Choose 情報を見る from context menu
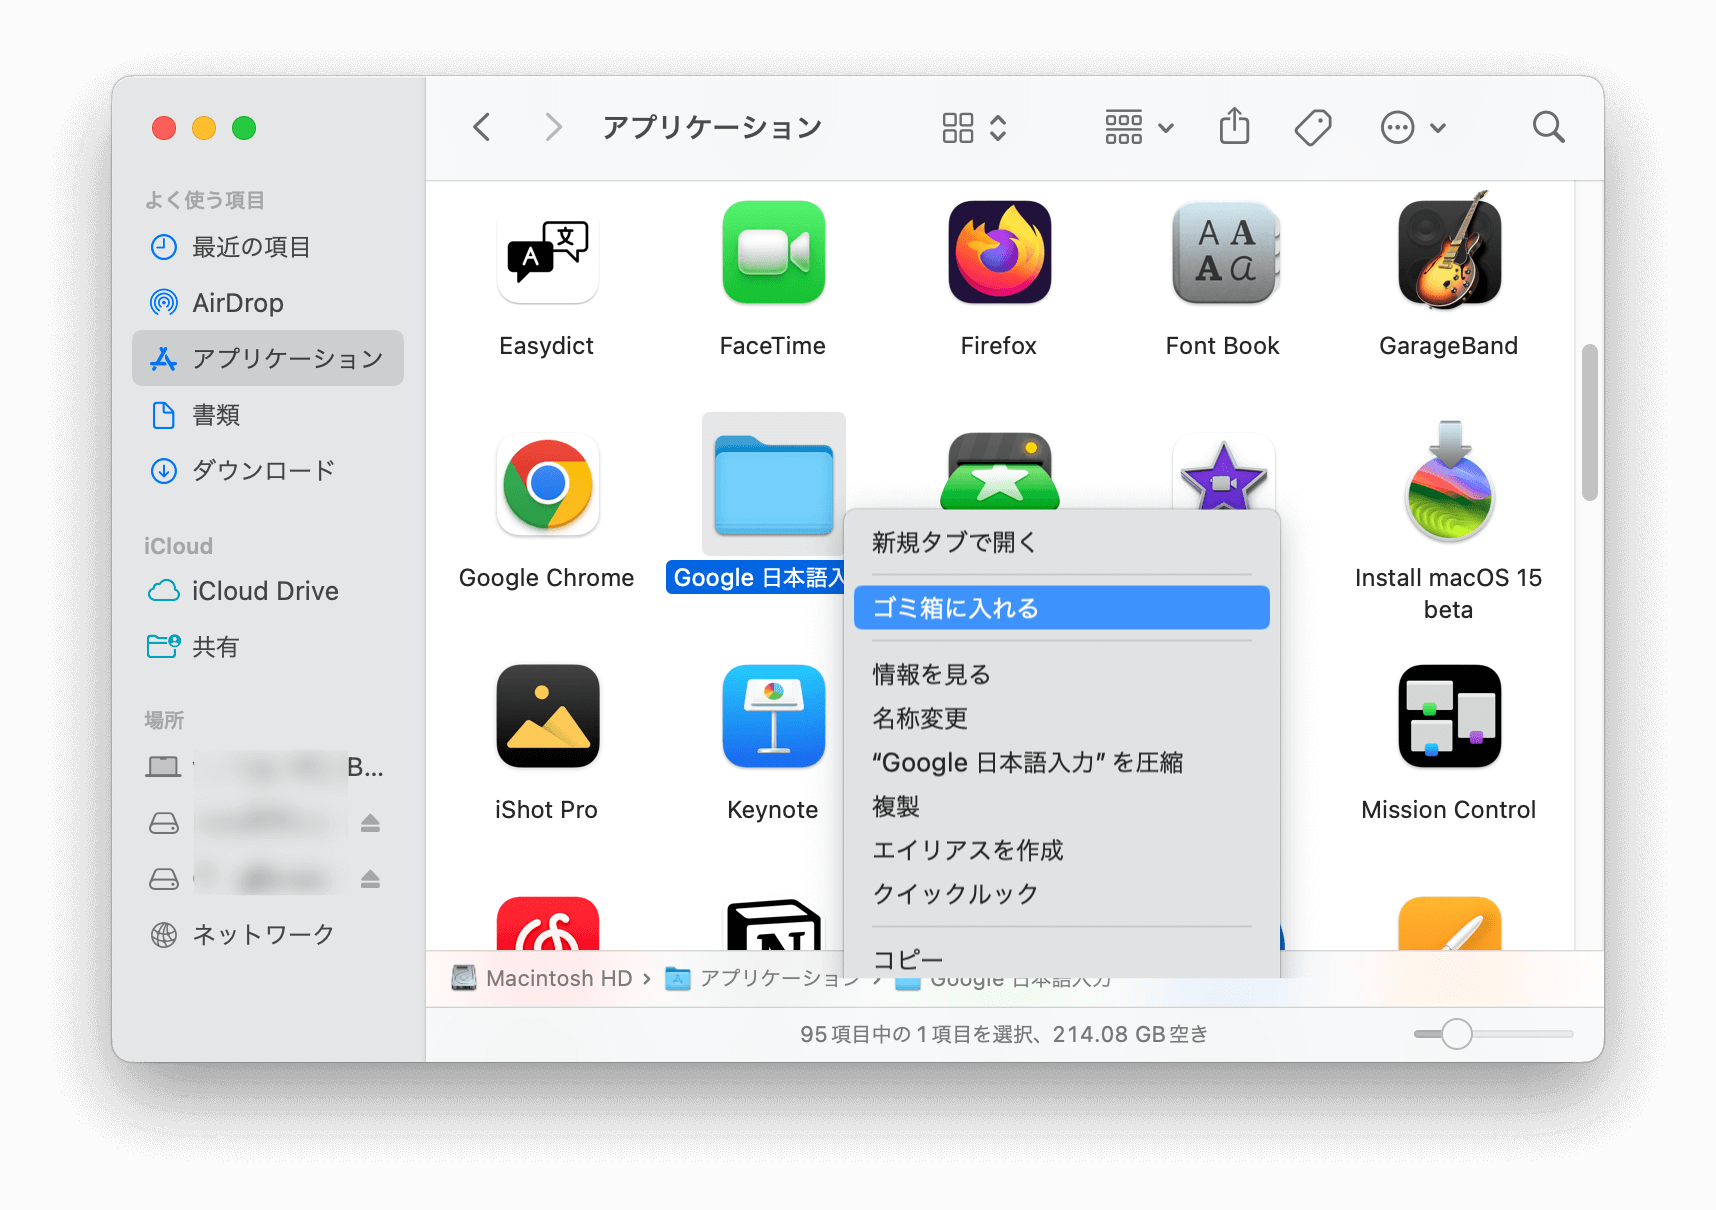1716x1210 pixels. click(1062, 675)
